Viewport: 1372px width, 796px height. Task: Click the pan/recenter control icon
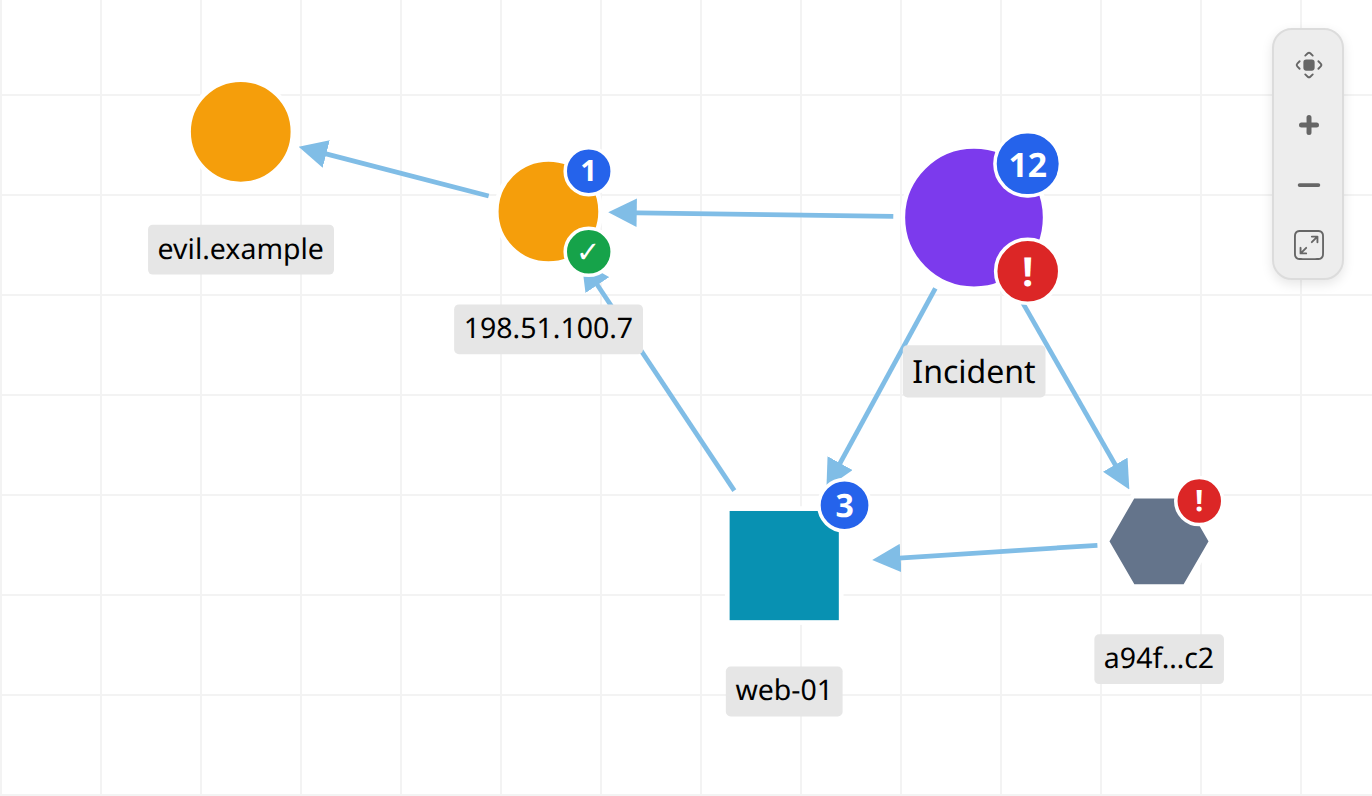click(x=1308, y=65)
